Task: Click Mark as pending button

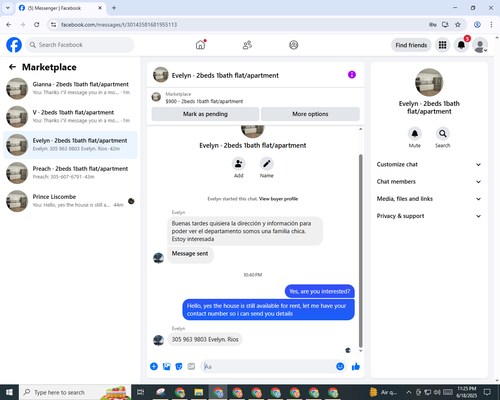Action: [x=205, y=114]
